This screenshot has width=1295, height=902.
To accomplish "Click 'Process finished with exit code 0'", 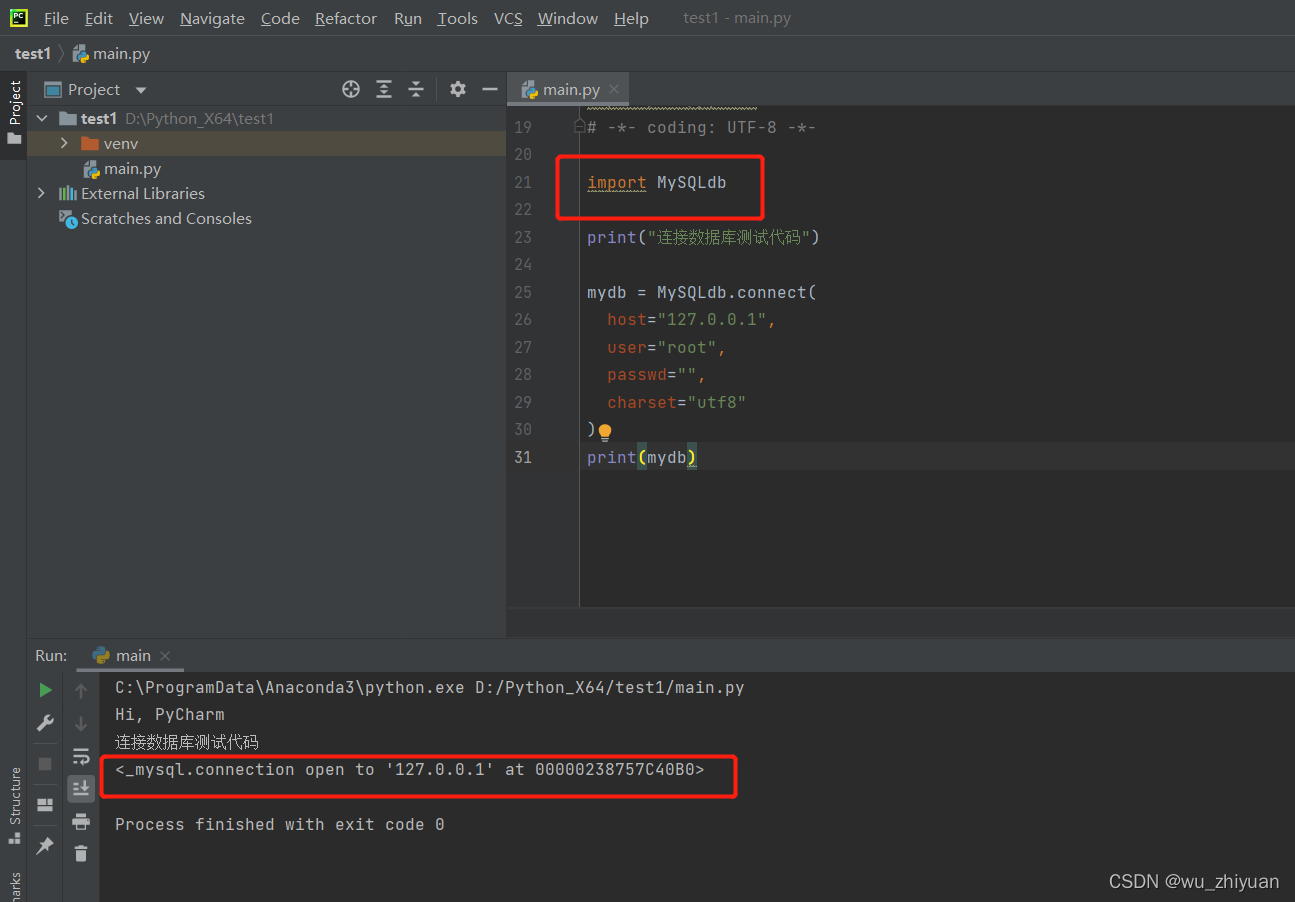I will (x=279, y=824).
